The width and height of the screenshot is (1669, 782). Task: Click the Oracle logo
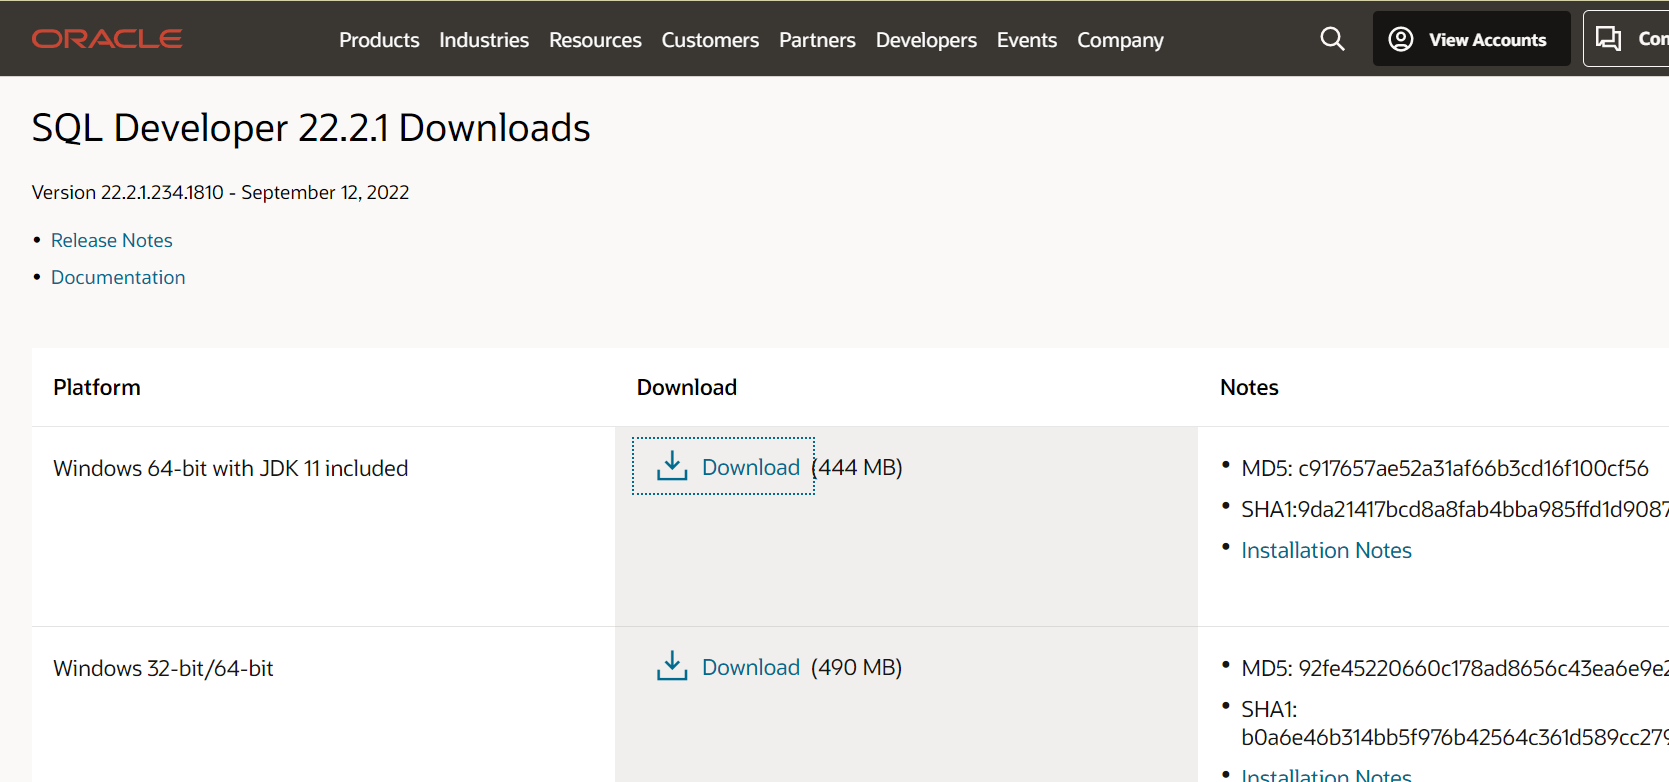(107, 39)
